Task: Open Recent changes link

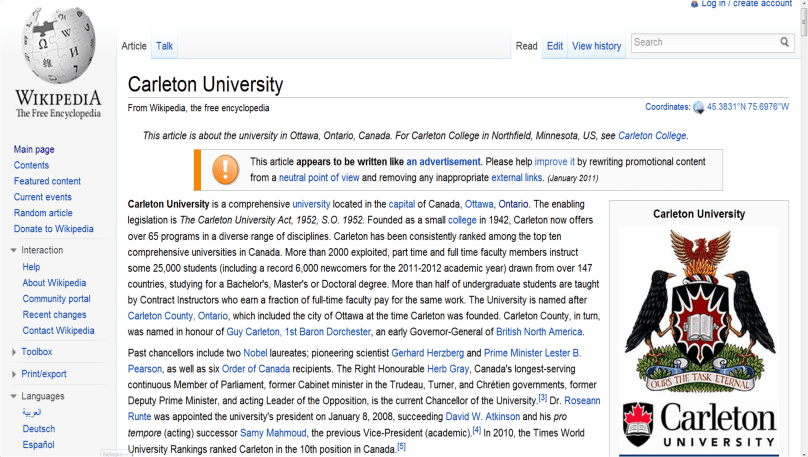Action: coord(54,315)
